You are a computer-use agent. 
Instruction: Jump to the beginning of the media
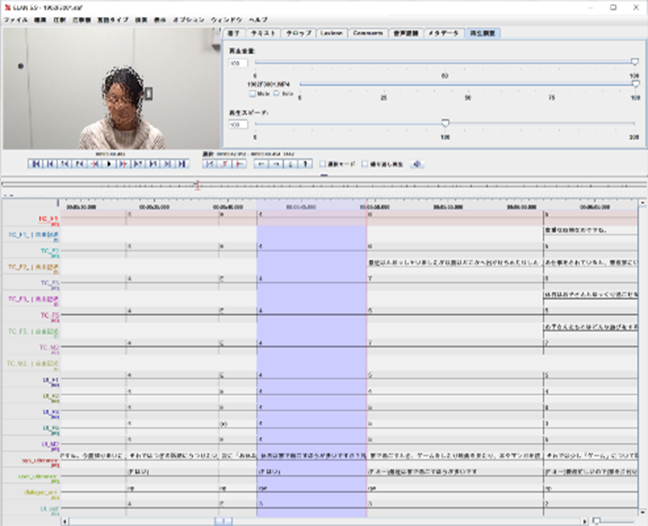click(36, 164)
